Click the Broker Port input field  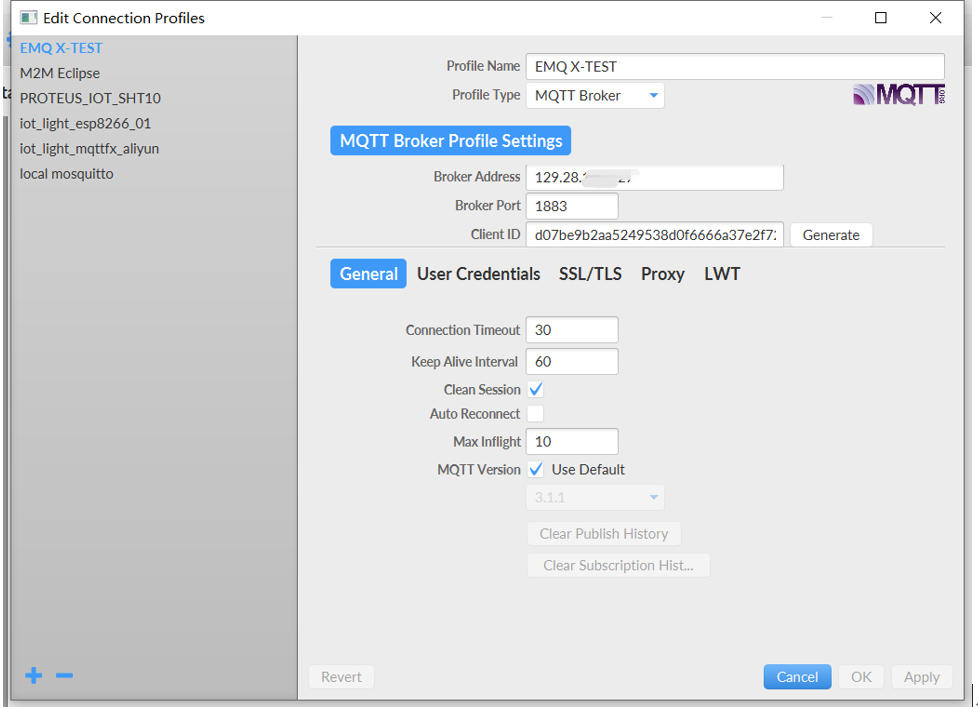click(571, 205)
